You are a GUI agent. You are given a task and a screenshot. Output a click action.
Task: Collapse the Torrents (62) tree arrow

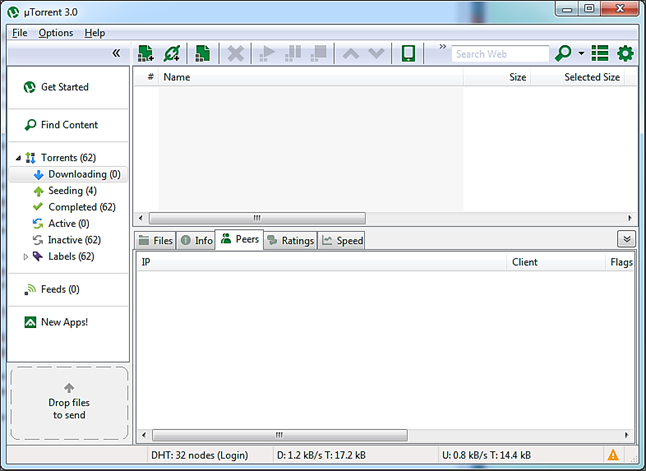[18, 158]
